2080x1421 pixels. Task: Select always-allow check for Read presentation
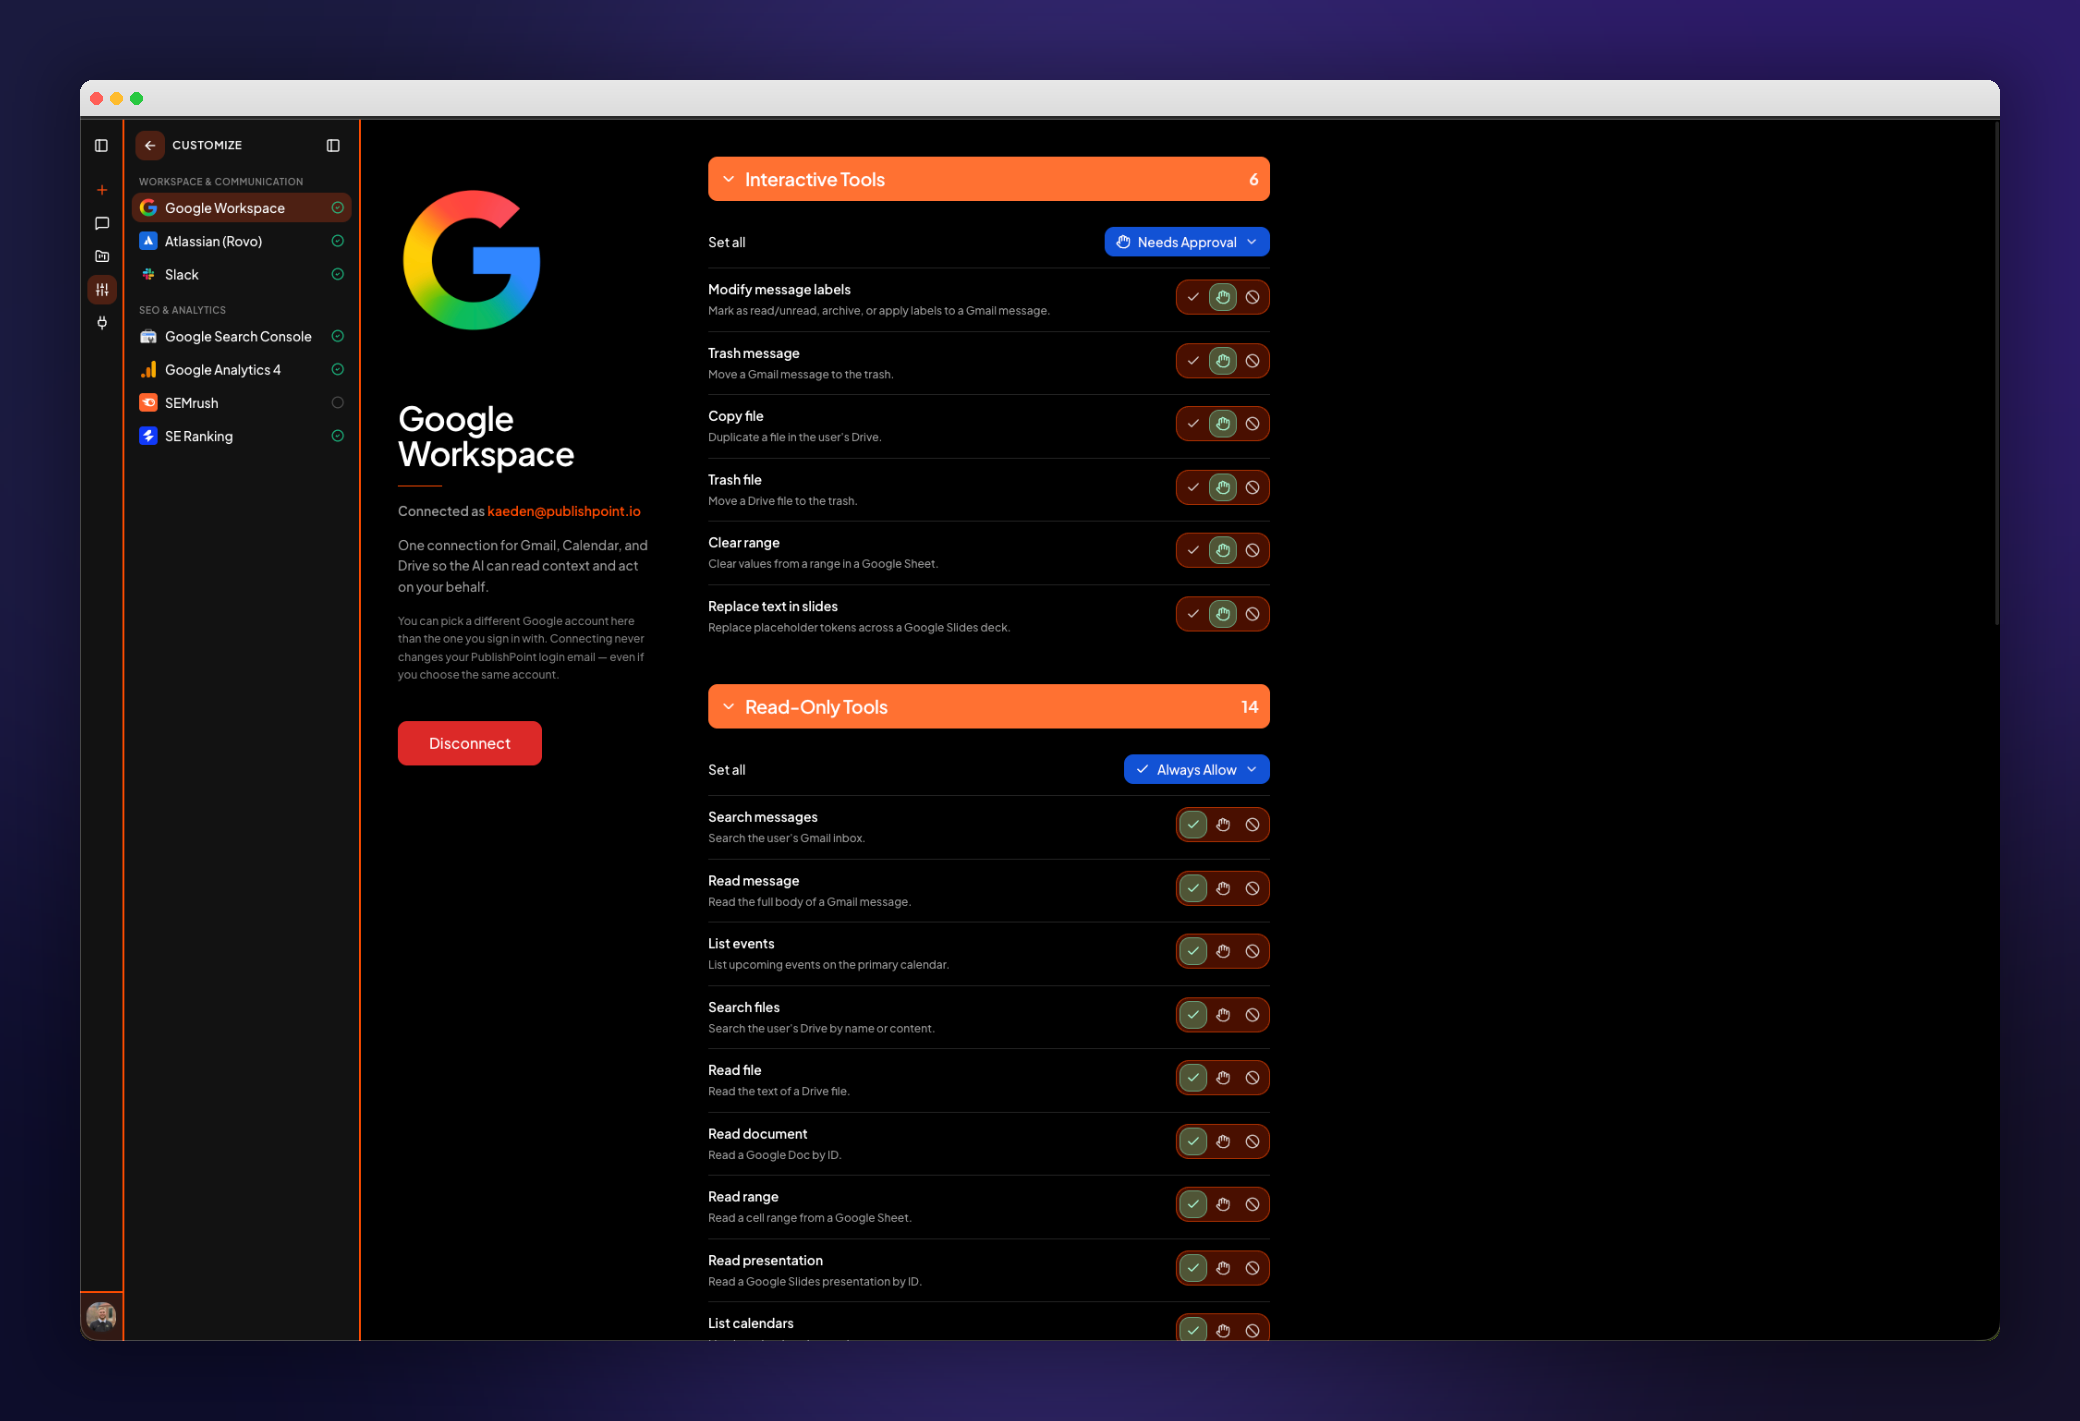pyautogui.click(x=1193, y=1268)
